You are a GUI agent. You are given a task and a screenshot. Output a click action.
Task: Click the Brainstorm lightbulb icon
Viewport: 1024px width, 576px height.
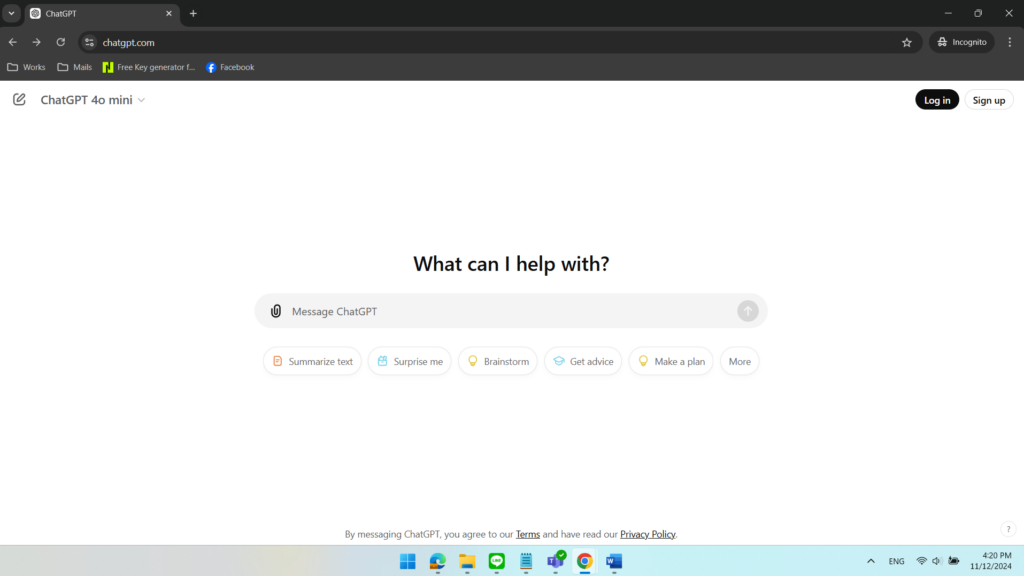click(473, 361)
